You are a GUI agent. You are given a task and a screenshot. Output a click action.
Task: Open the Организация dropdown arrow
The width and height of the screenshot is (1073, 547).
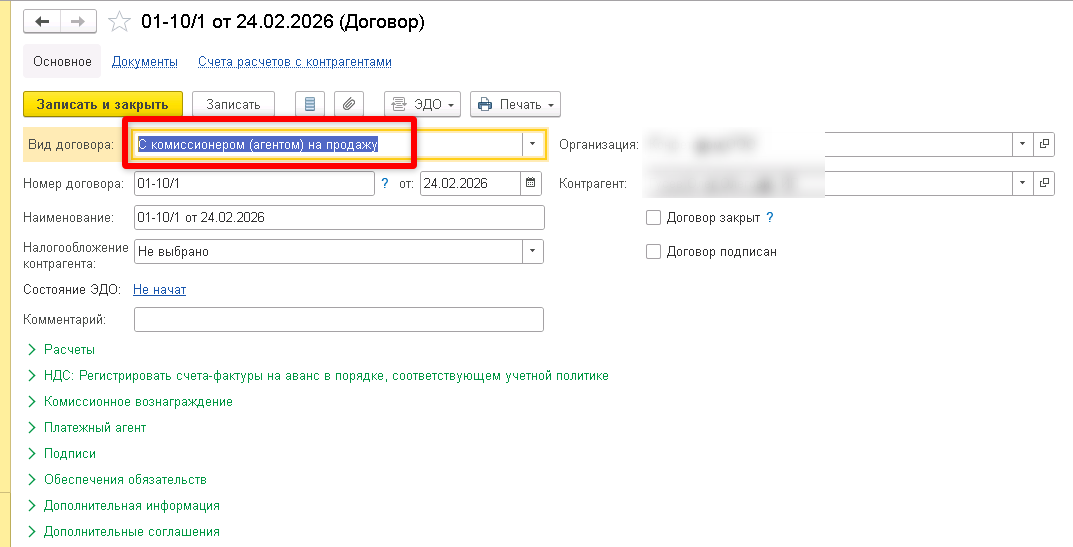(1022, 144)
